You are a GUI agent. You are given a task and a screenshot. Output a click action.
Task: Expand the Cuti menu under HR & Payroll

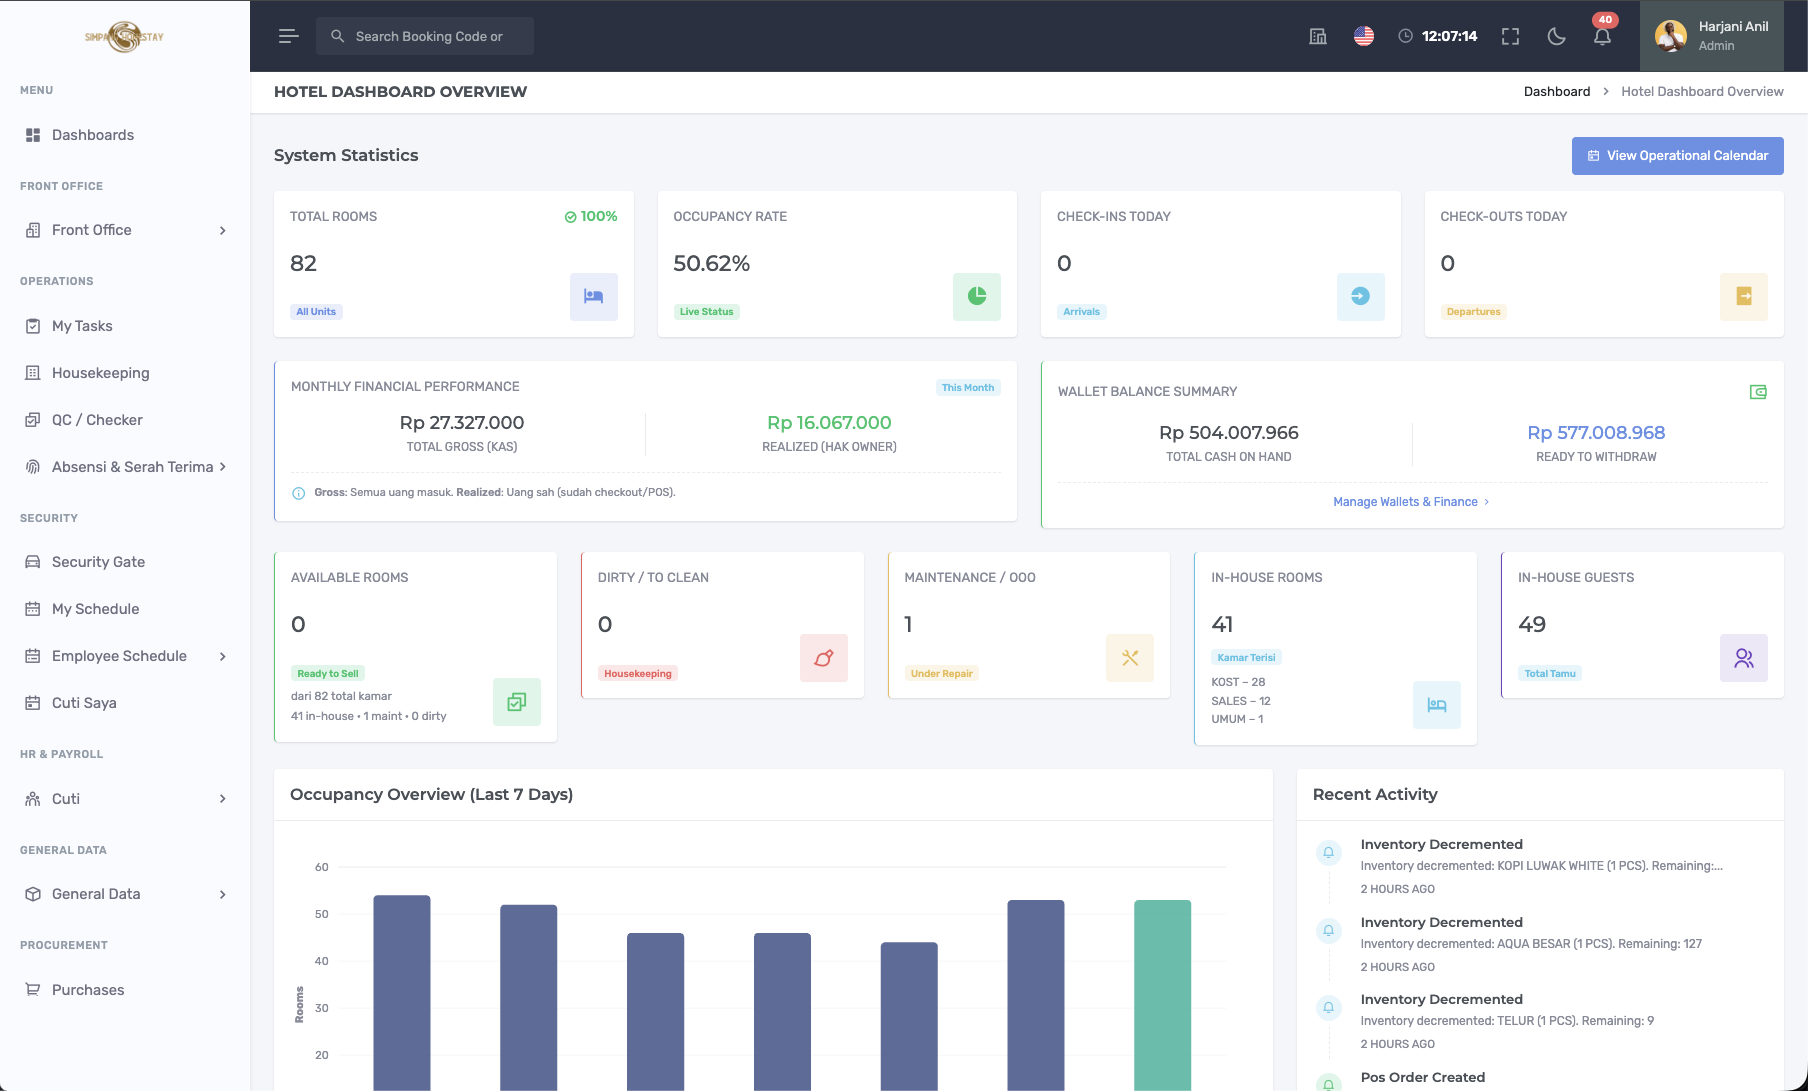(x=125, y=799)
